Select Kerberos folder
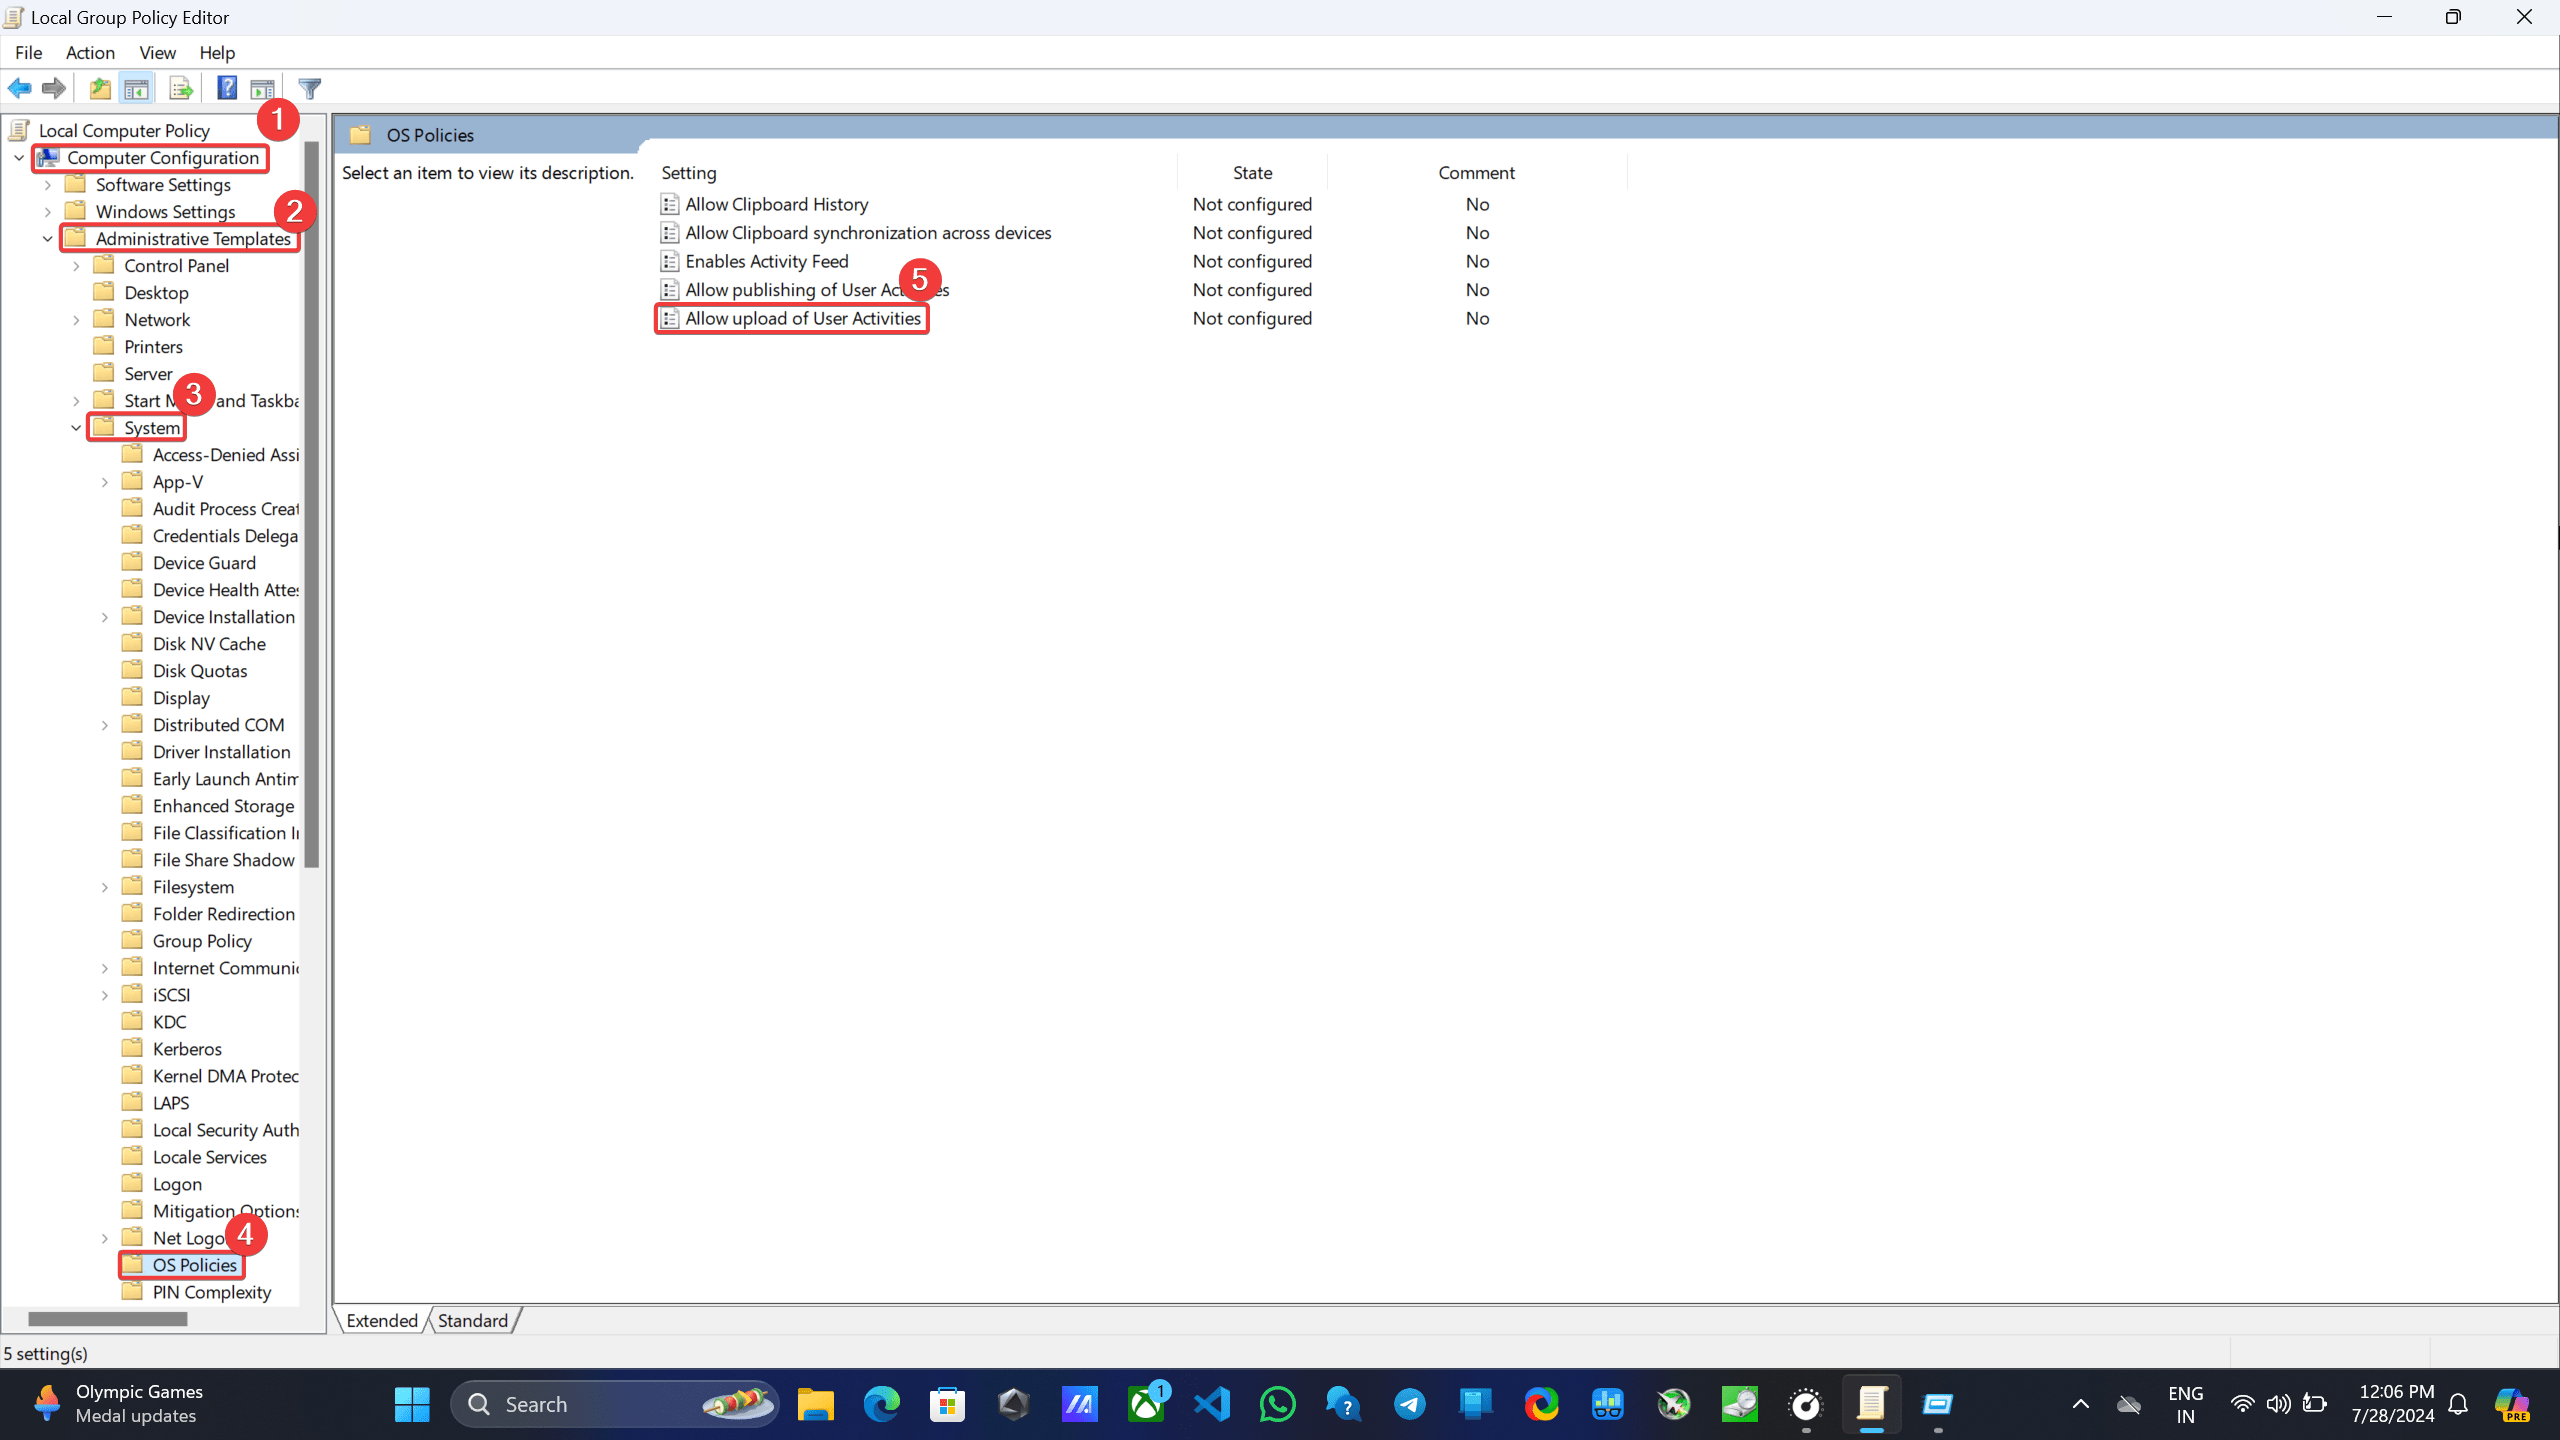This screenshot has height=1440, width=2560. 187,1049
